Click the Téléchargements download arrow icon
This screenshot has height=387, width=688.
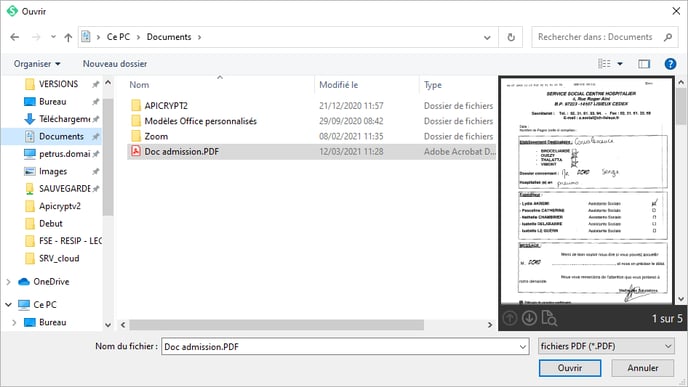point(29,119)
